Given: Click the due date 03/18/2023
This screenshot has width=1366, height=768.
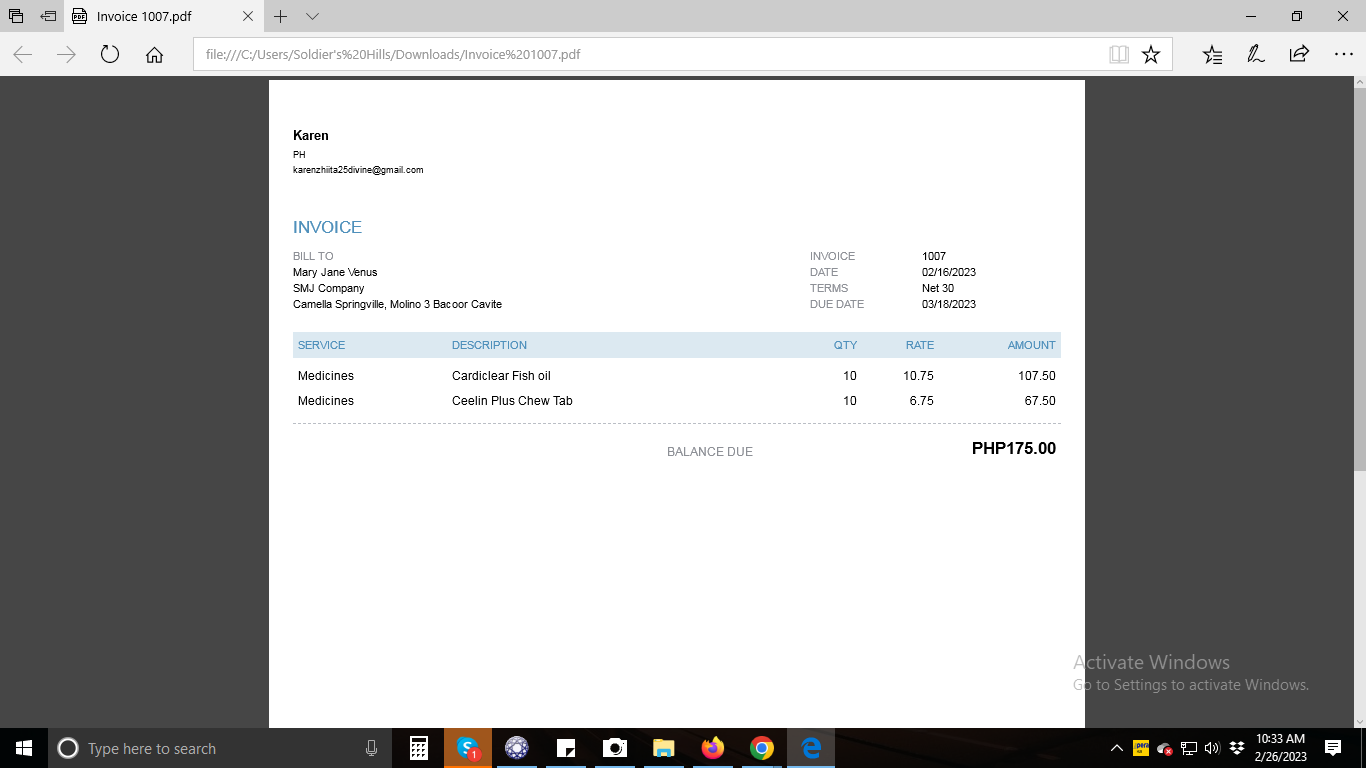Looking at the screenshot, I should point(949,304).
